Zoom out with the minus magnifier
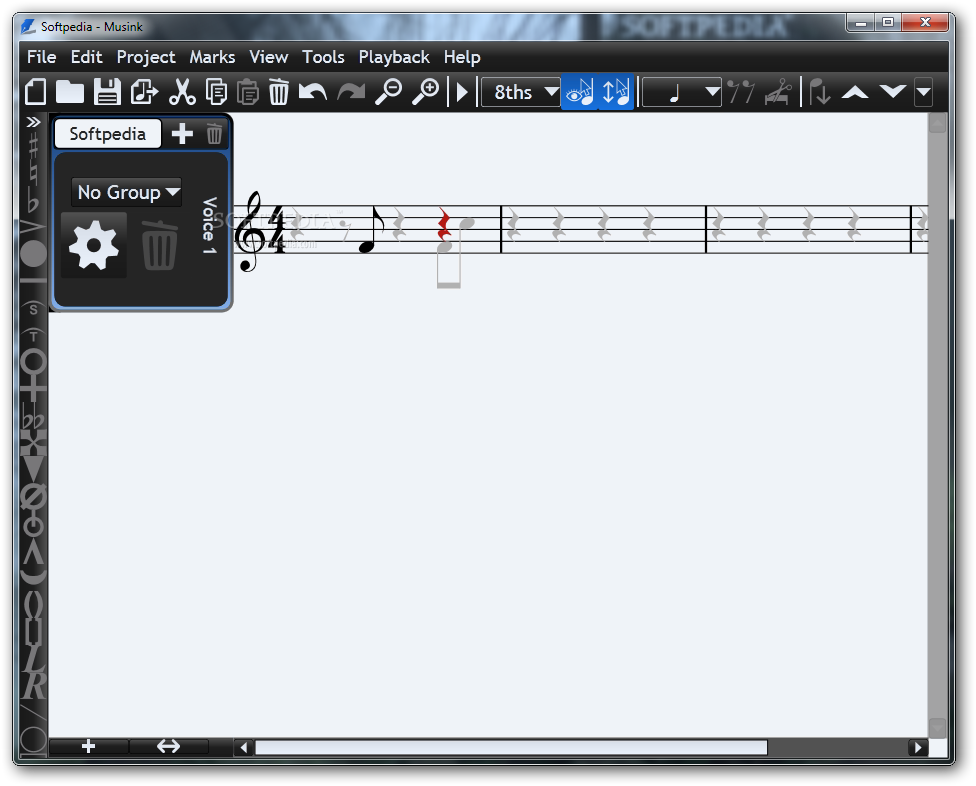This screenshot has width=976, height=786. [388, 92]
